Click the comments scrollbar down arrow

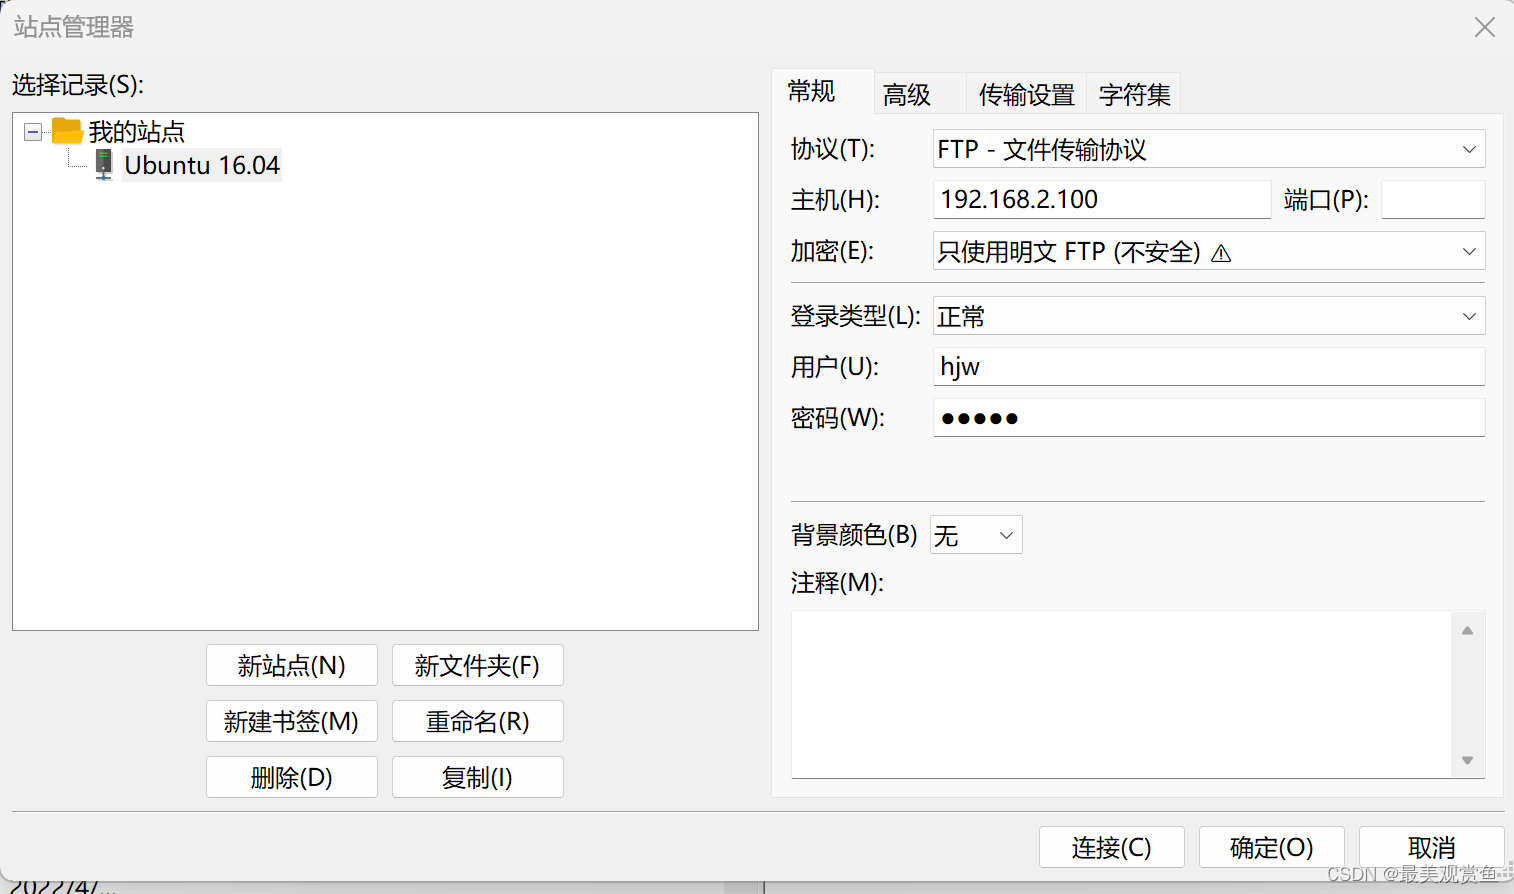[1467, 760]
